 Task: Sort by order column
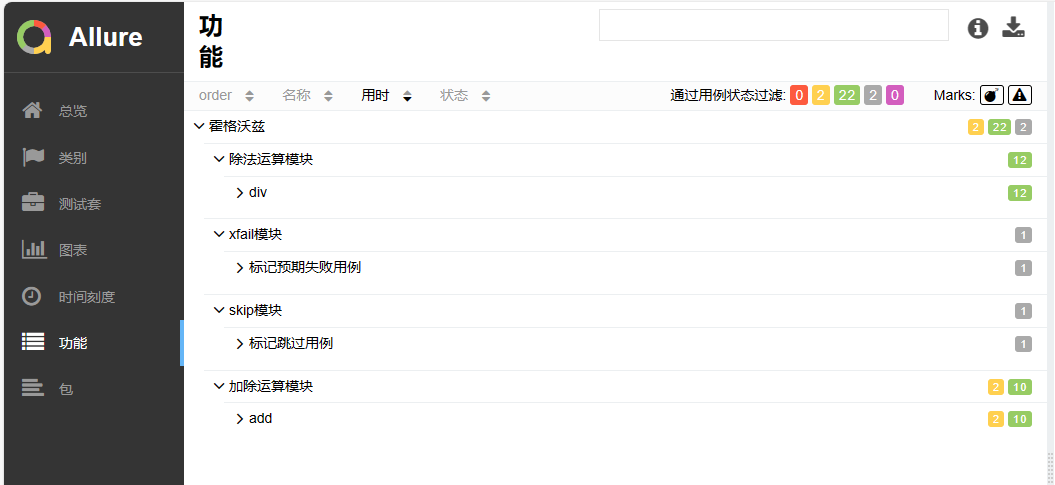click(x=226, y=96)
